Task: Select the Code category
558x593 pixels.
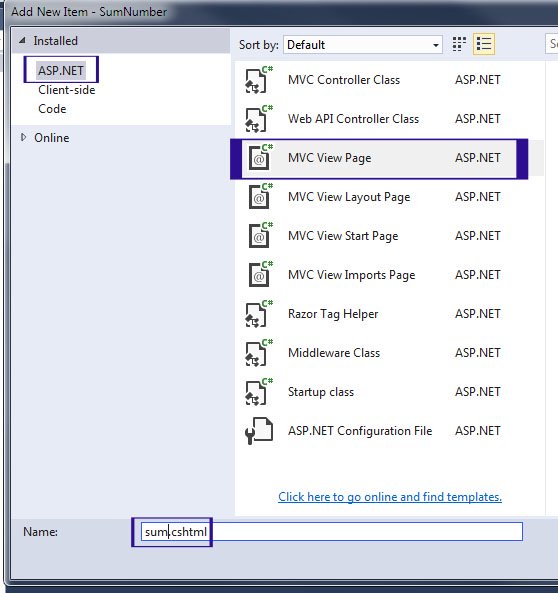Action: [x=52, y=109]
